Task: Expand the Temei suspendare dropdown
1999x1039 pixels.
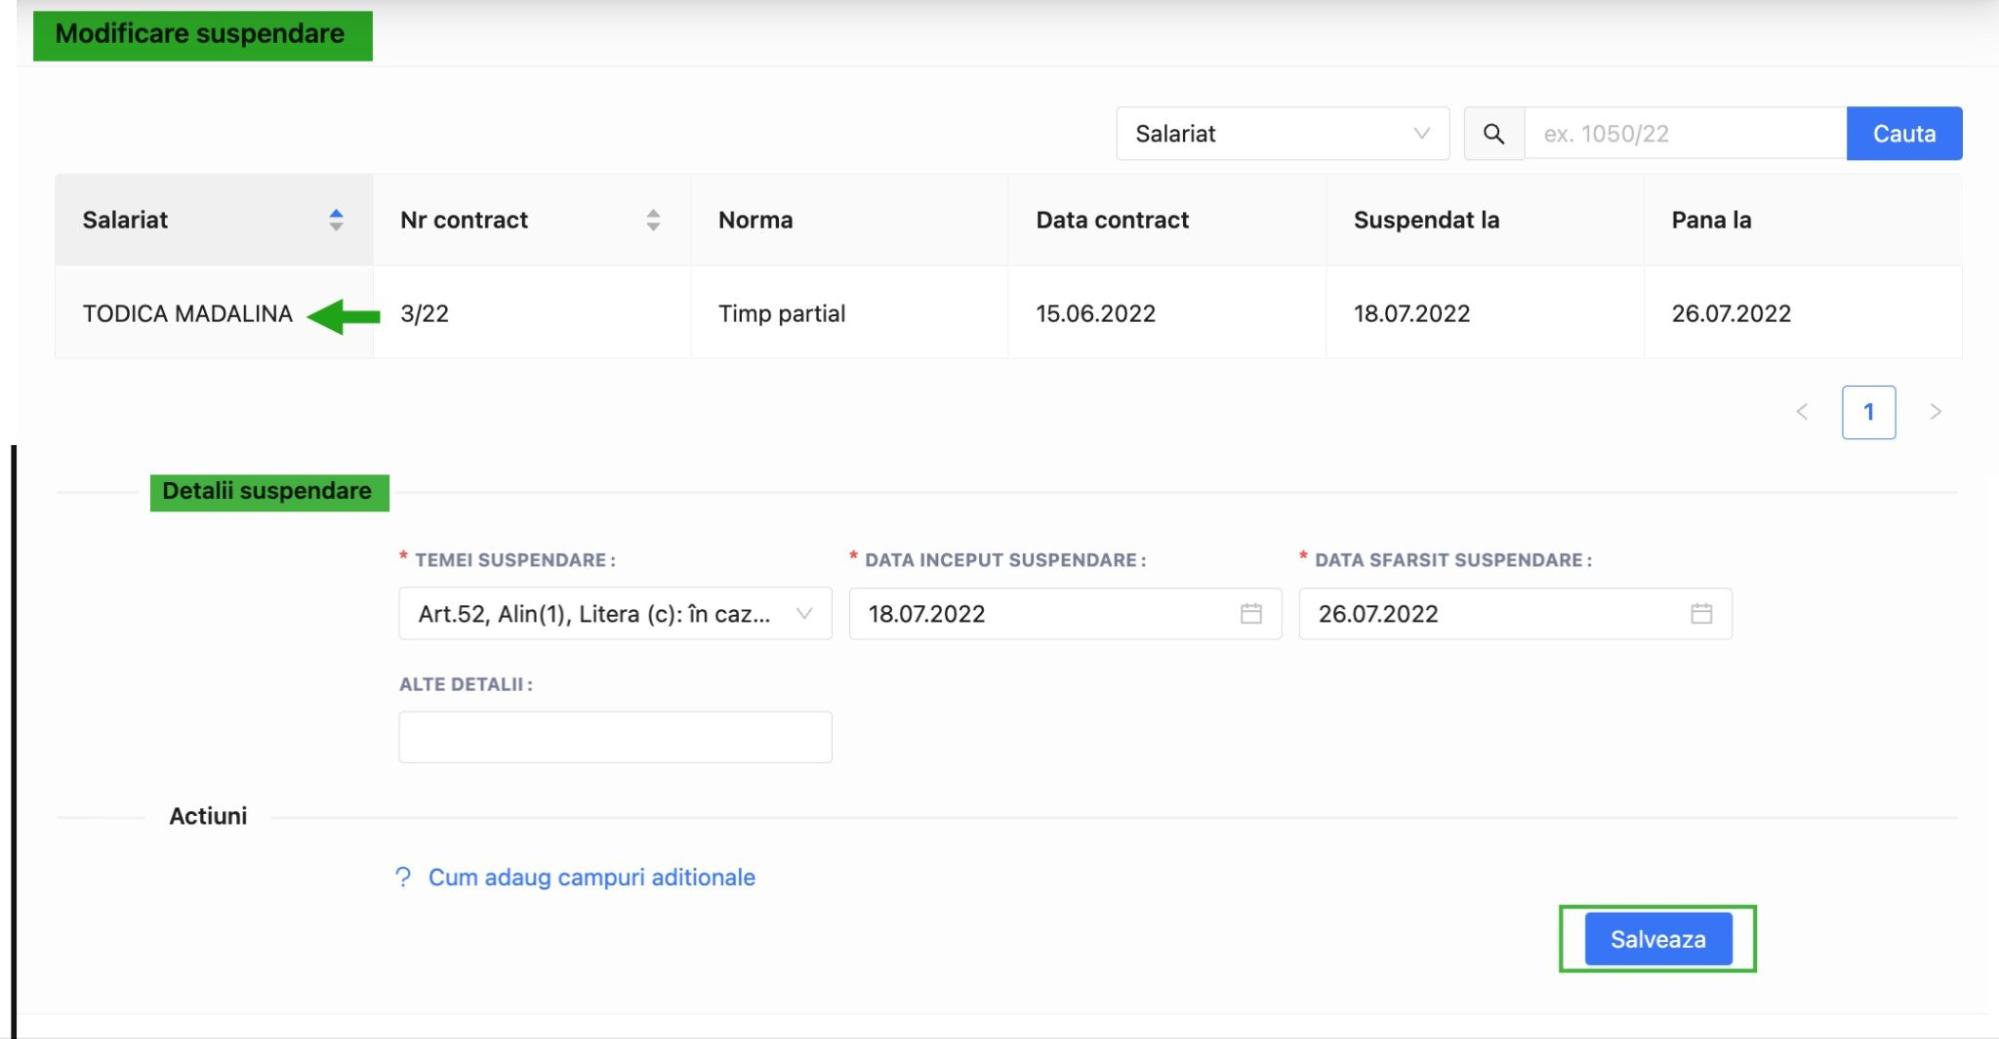Action: pyautogui.click(x=615, y=614)
